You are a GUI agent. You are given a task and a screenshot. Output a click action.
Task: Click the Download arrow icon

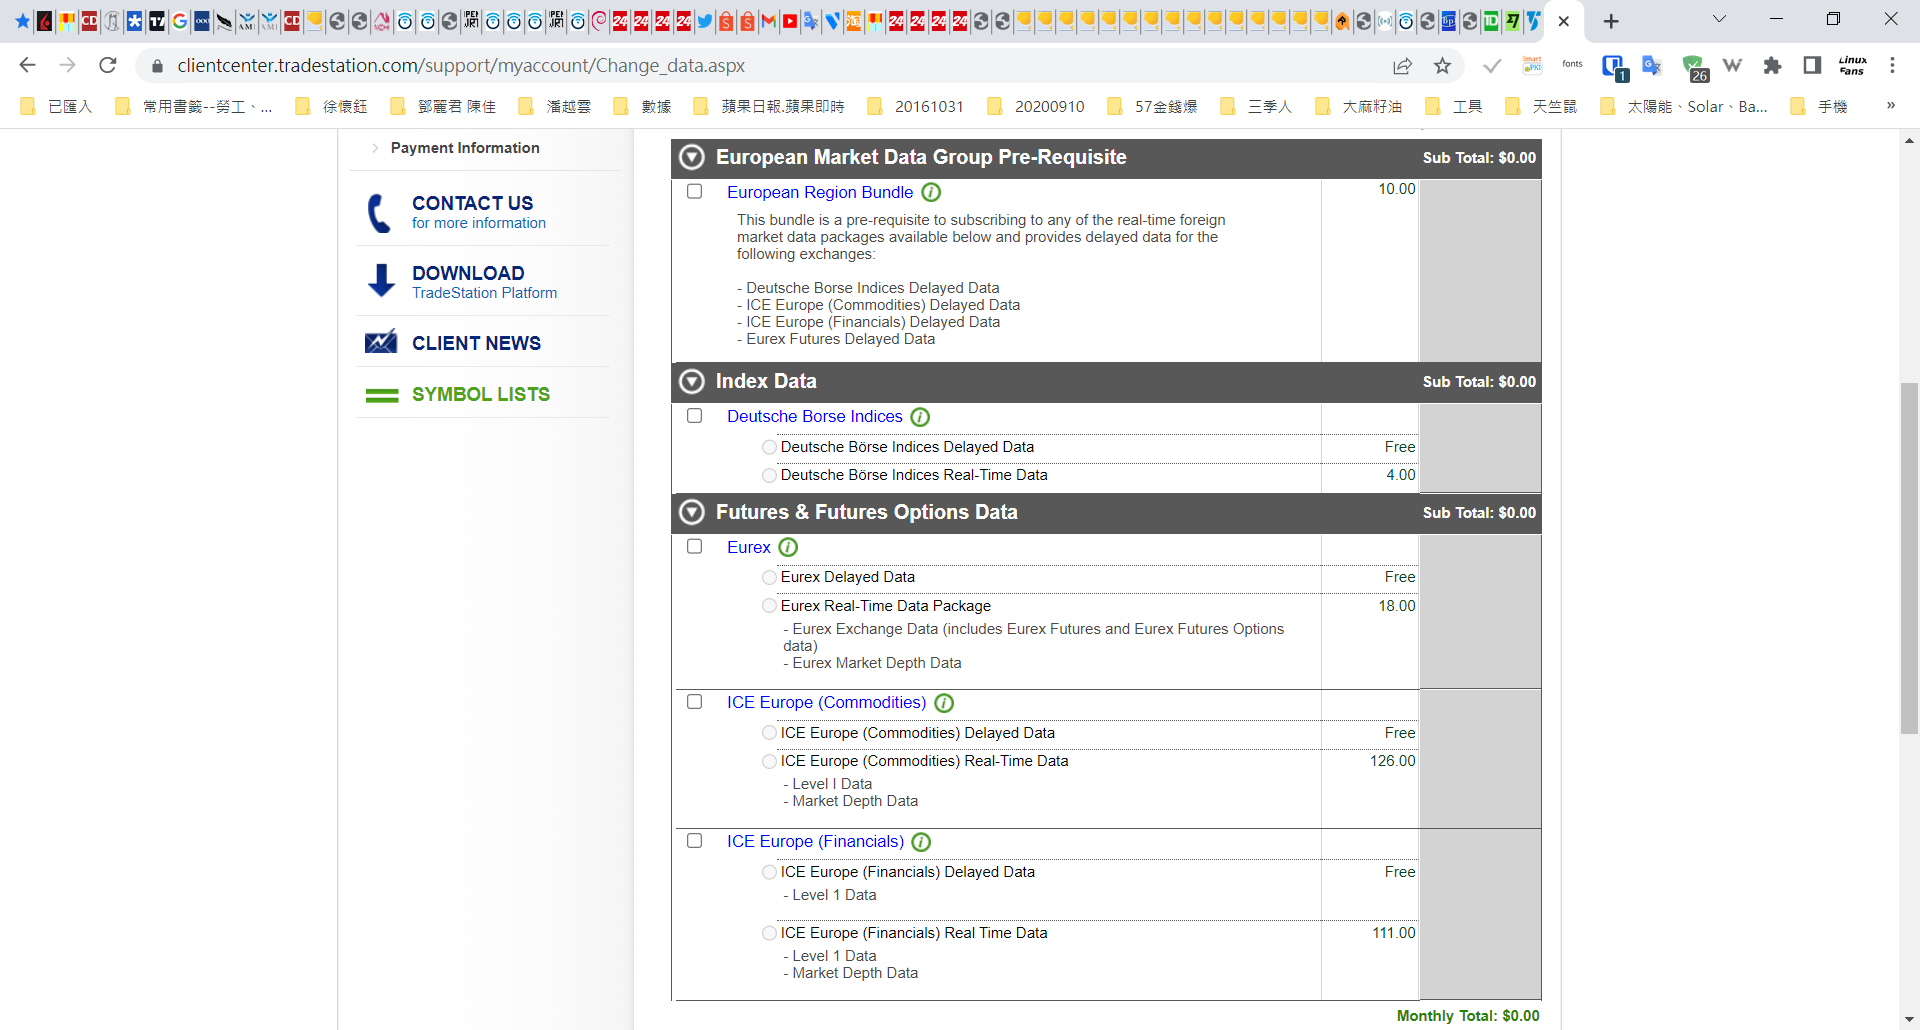pyautogui.click(x=381, y=281)
